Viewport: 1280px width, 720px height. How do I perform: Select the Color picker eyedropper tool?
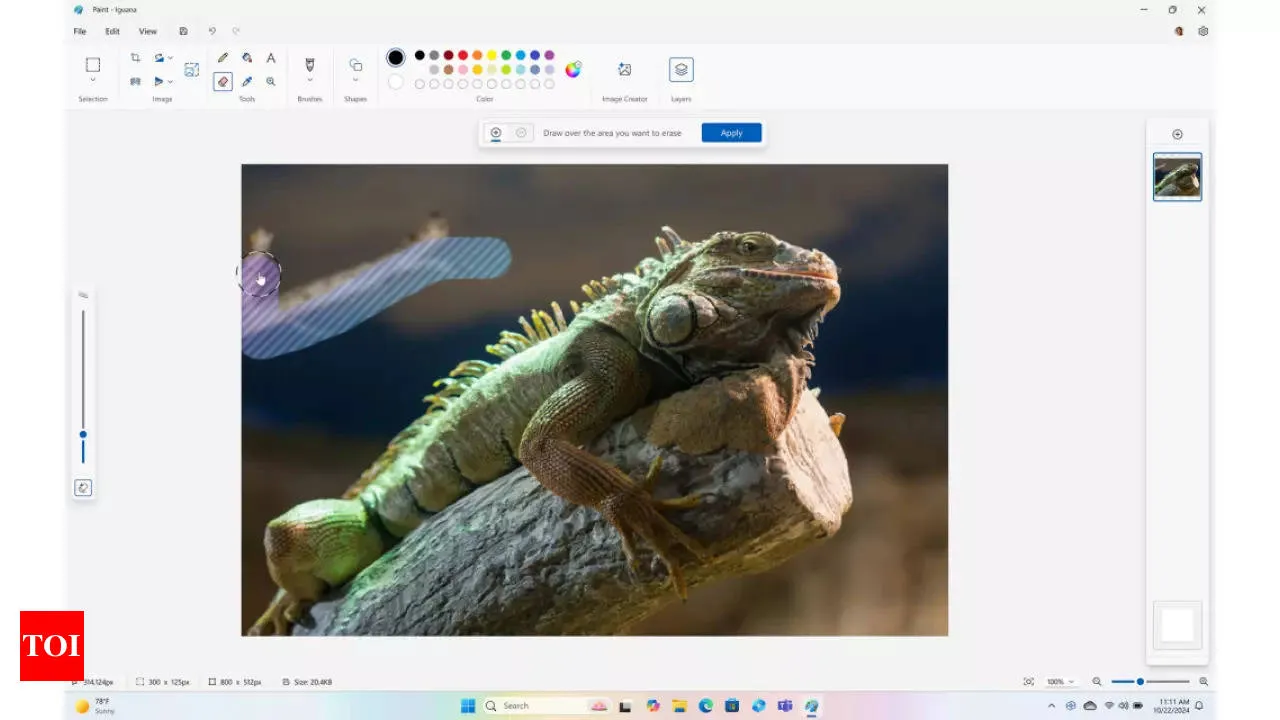247,82
